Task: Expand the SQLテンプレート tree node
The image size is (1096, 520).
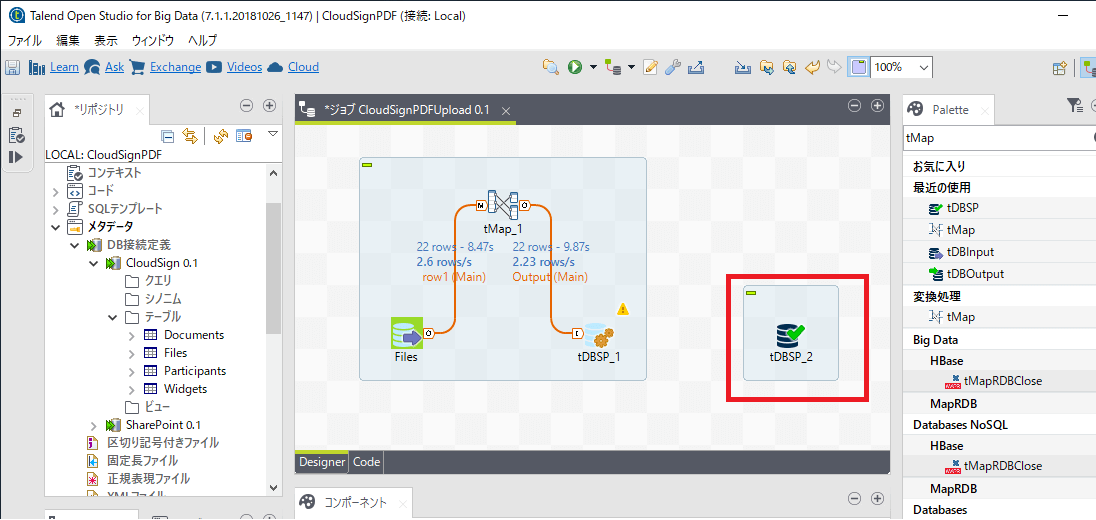Action: [56, 209]
